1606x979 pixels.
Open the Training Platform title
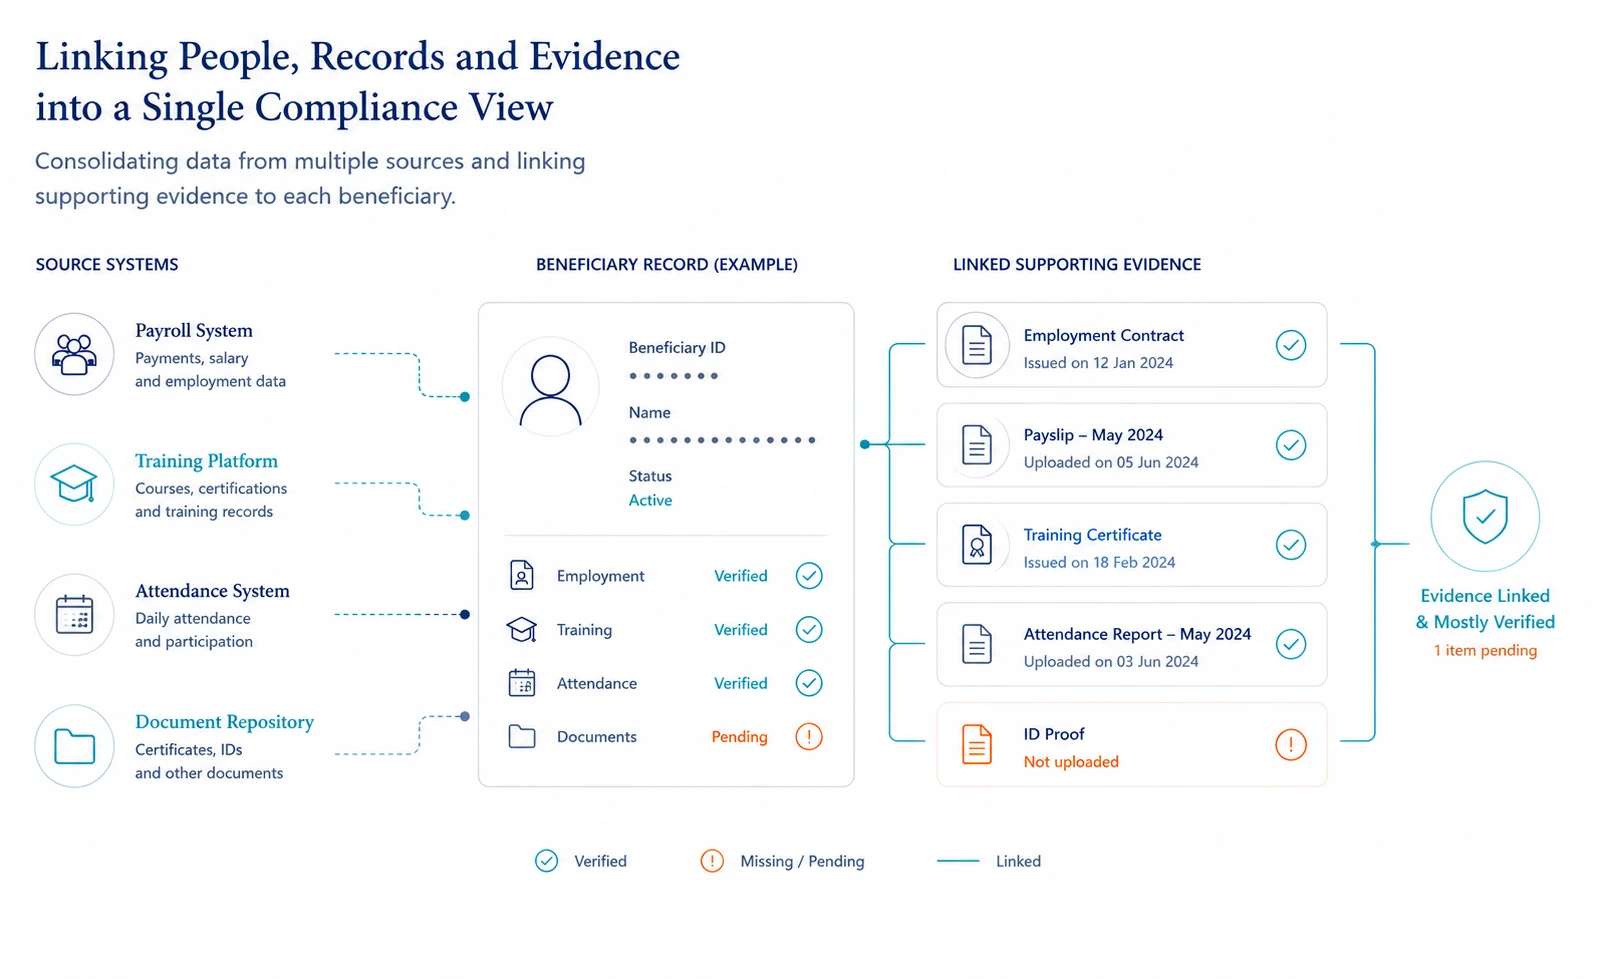point(207,461)
